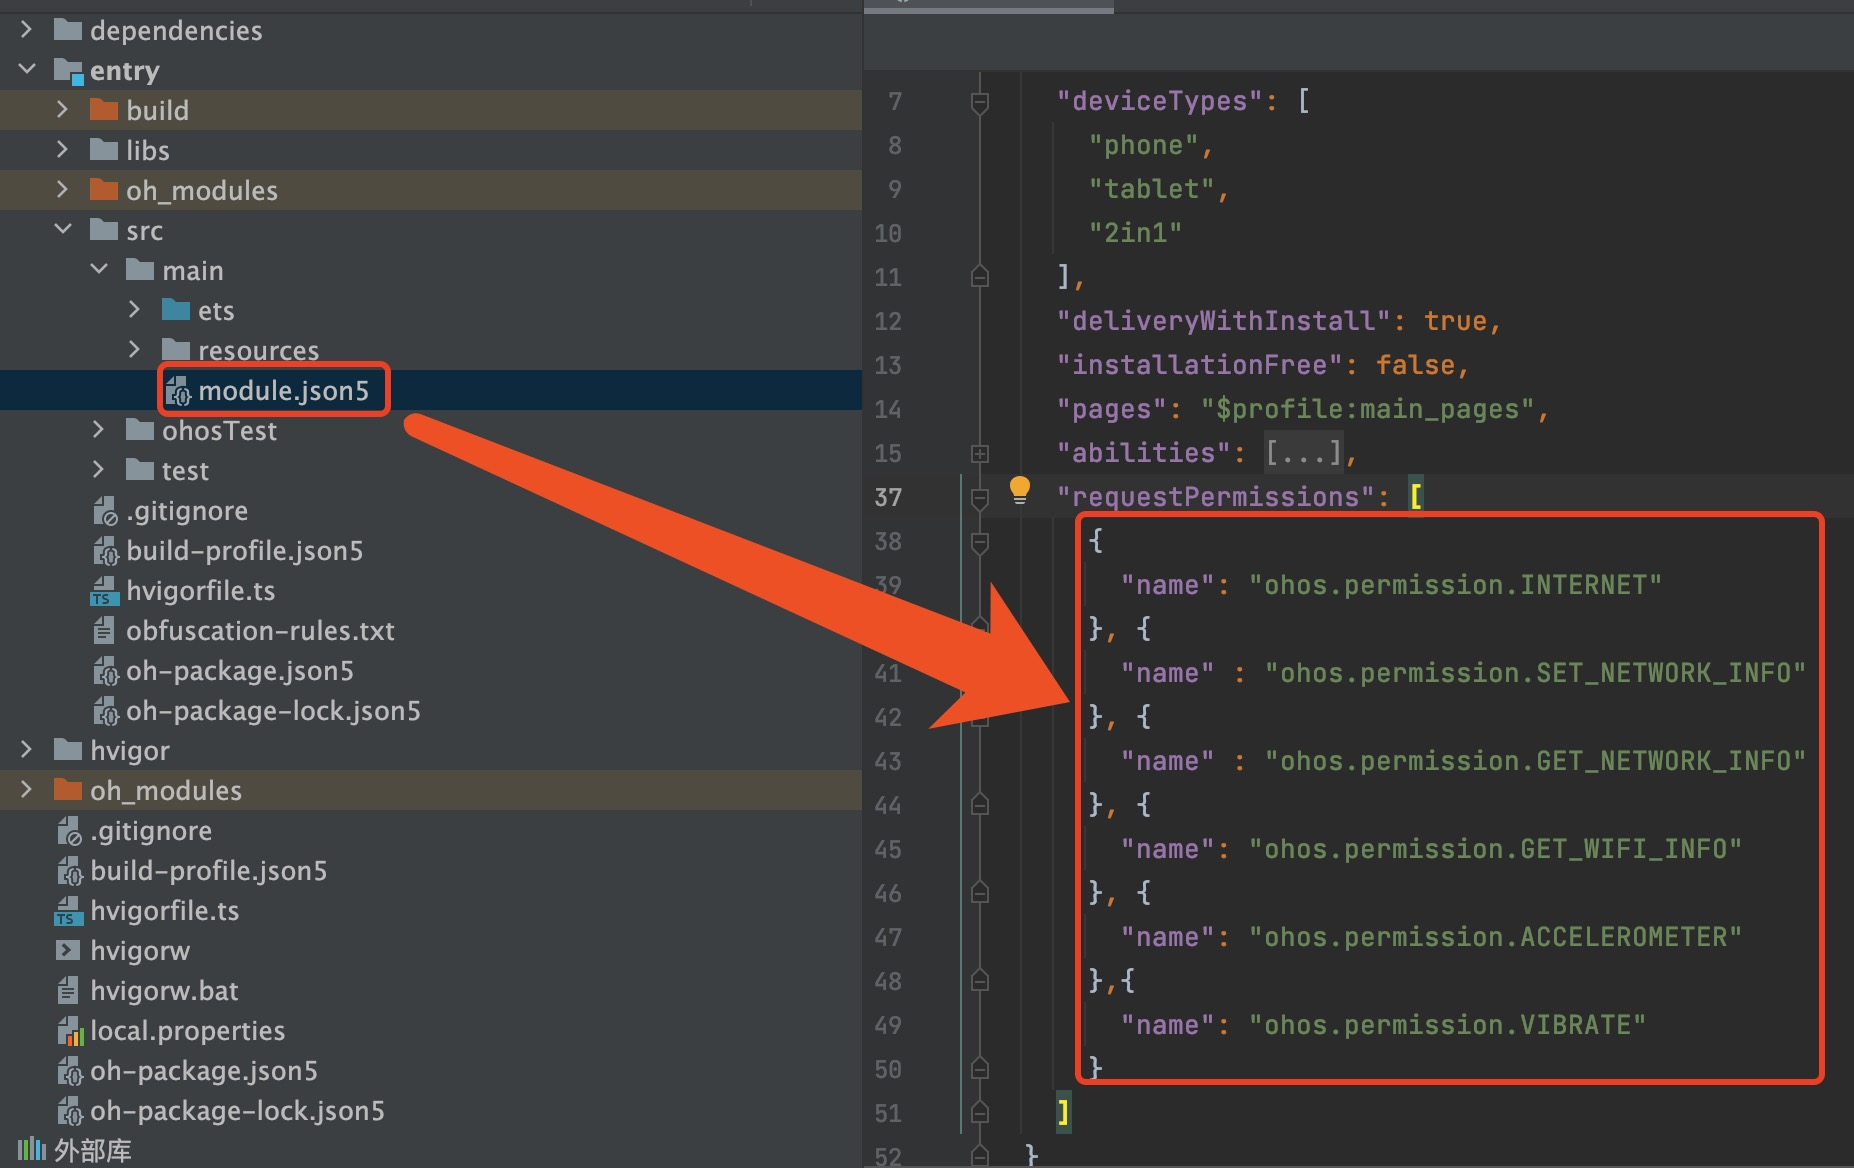Expand folded abilities block on line 15
Screen dimensions: 1854x1168
click(980, 454)
